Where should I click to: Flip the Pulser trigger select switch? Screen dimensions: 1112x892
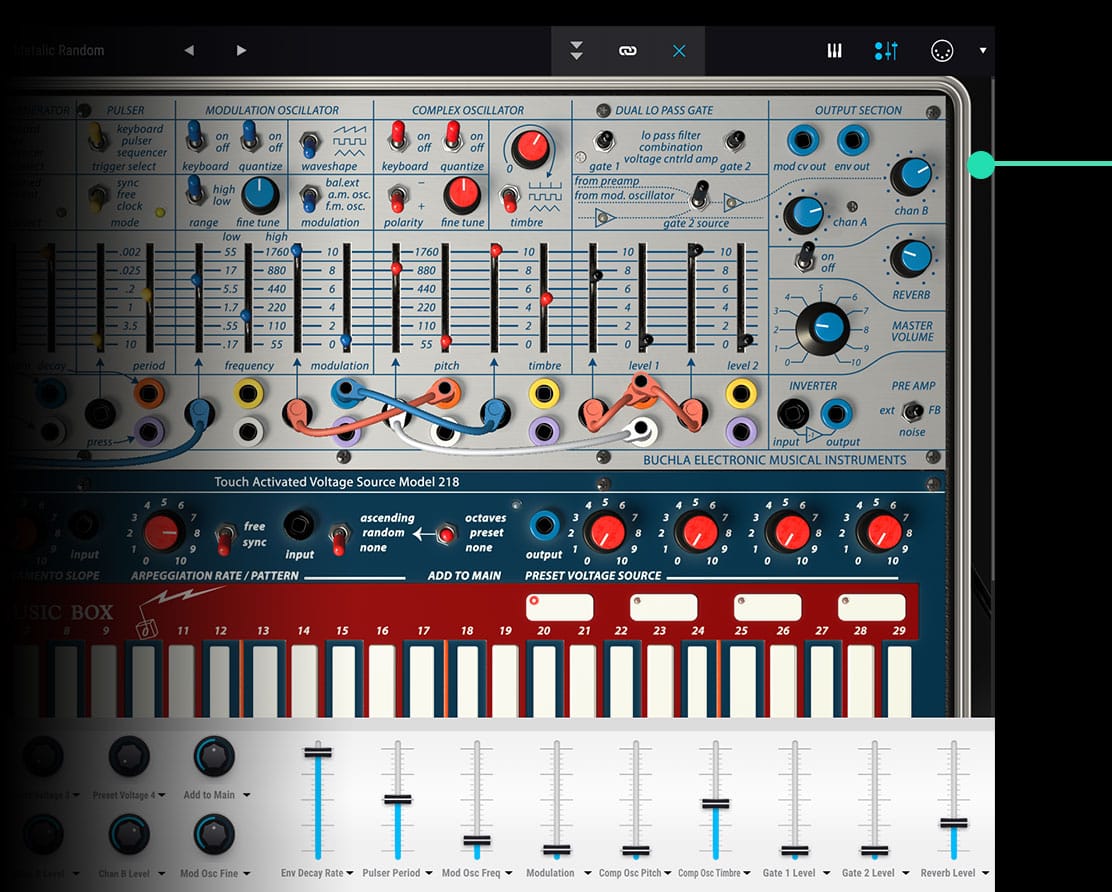coord(96,137)
